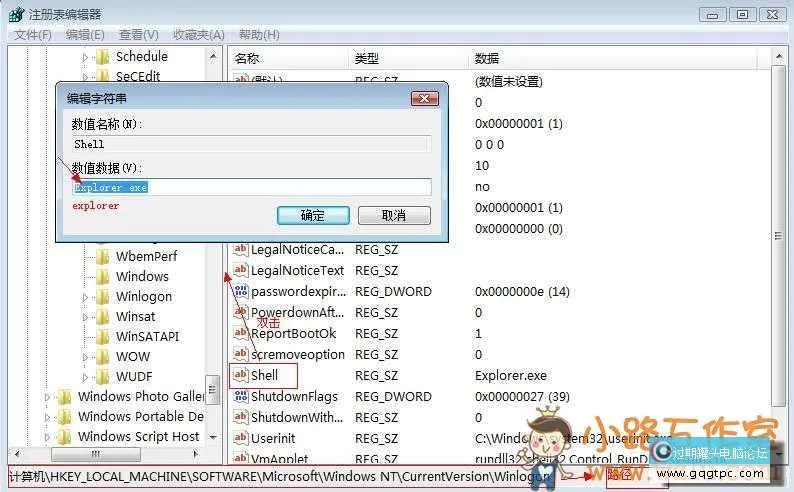Click the 确定 button in the dialog
794x492 pixels.
coord(313,216)
